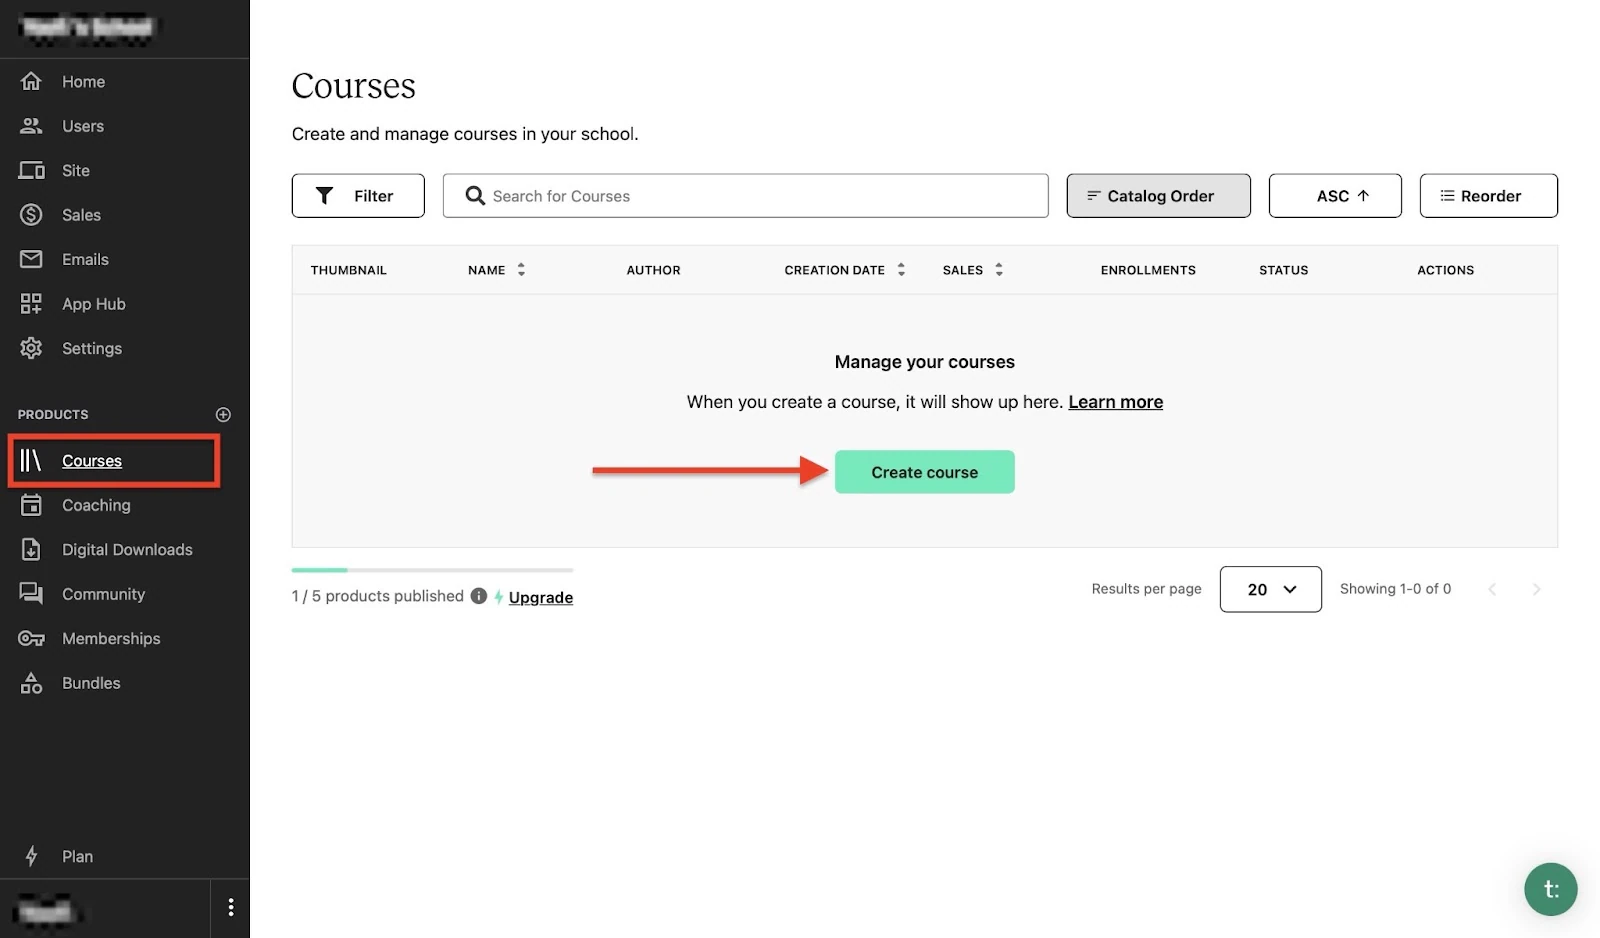The height and width of the screenshot is (938, 1600).
Task: Open Results per page 20 dropdown
Action: coord(1270,589)
